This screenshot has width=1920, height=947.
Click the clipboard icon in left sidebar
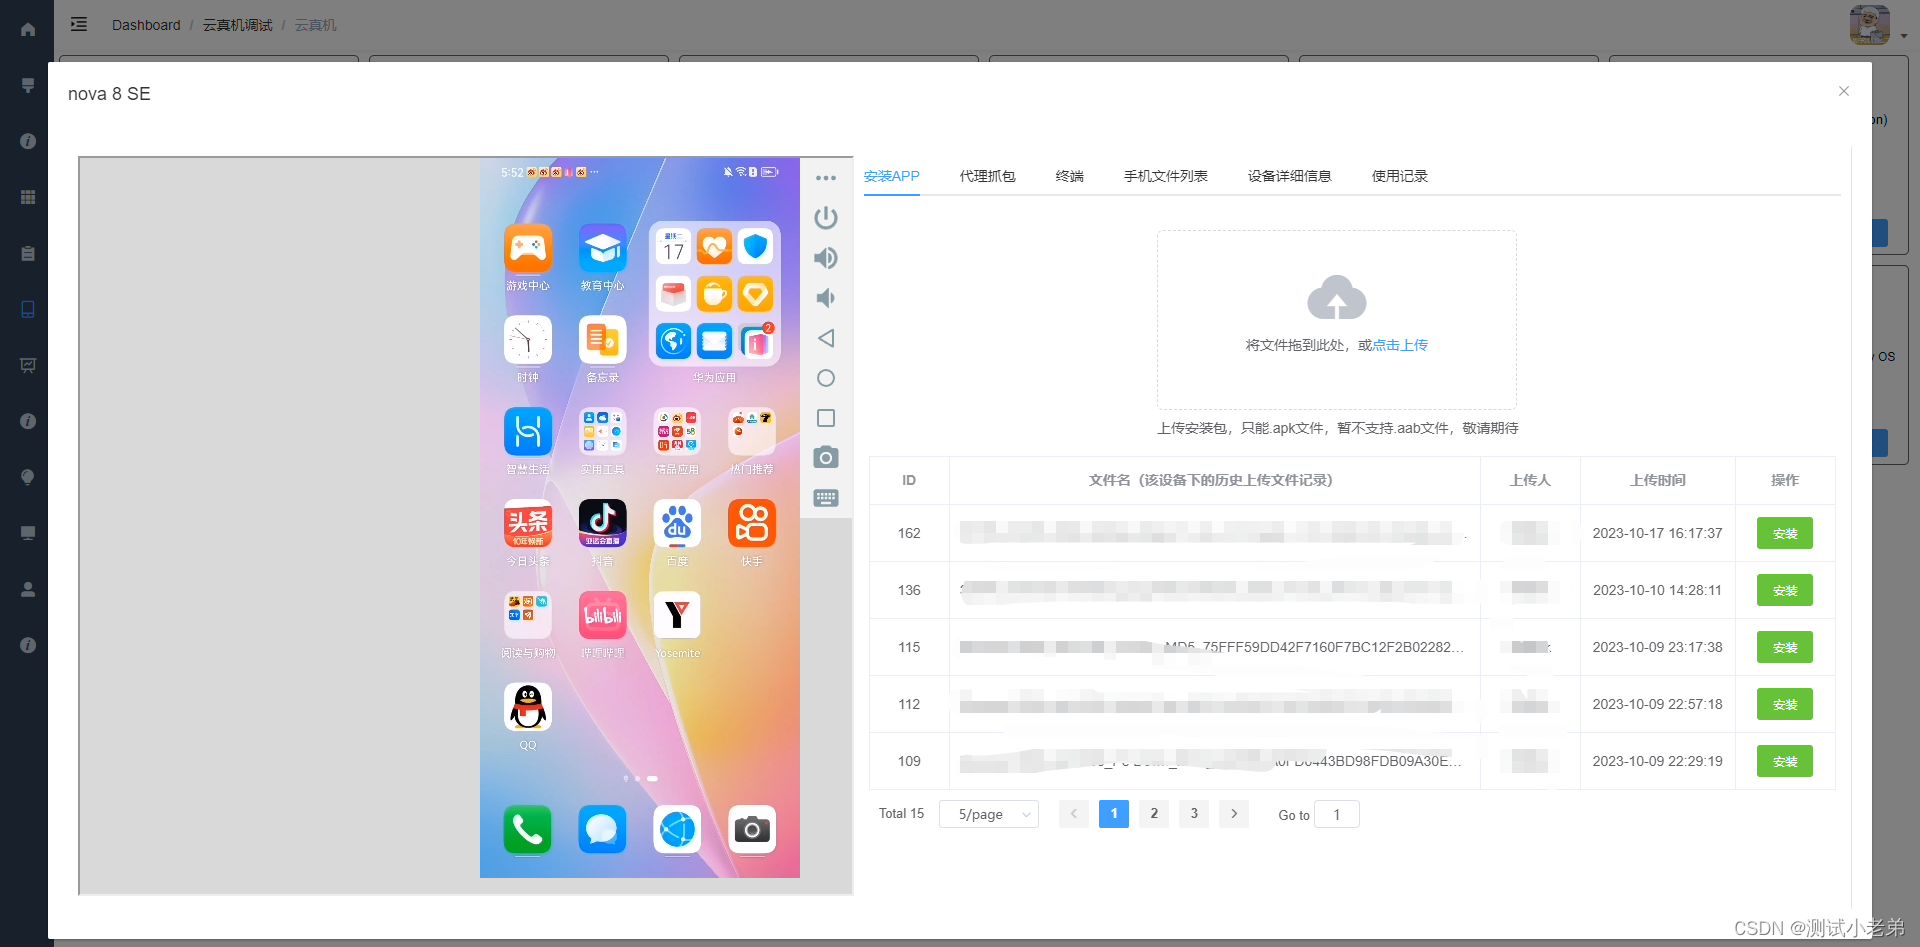tap(28, 253)
